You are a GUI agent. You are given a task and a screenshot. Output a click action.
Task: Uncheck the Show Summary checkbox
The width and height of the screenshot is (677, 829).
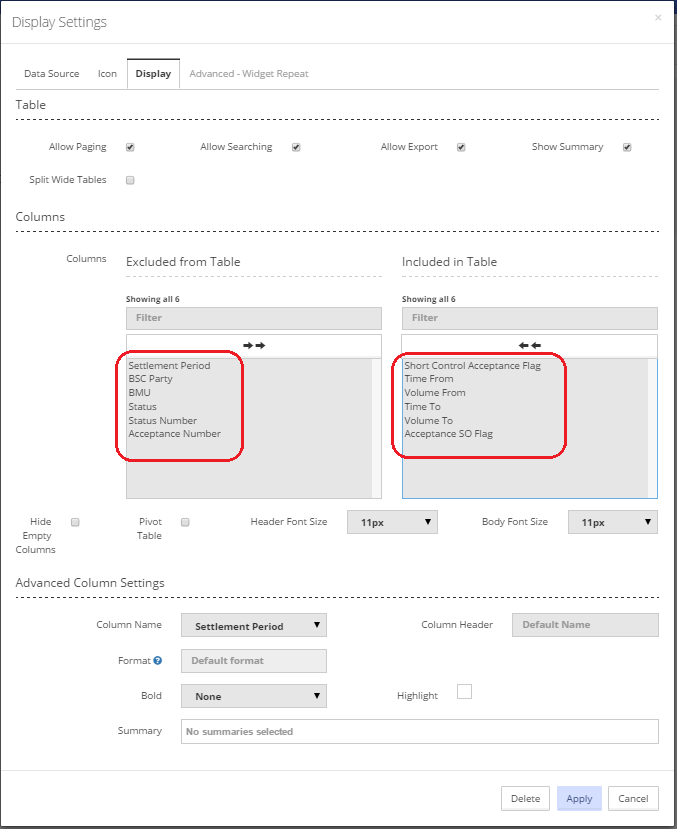point(627,148)
